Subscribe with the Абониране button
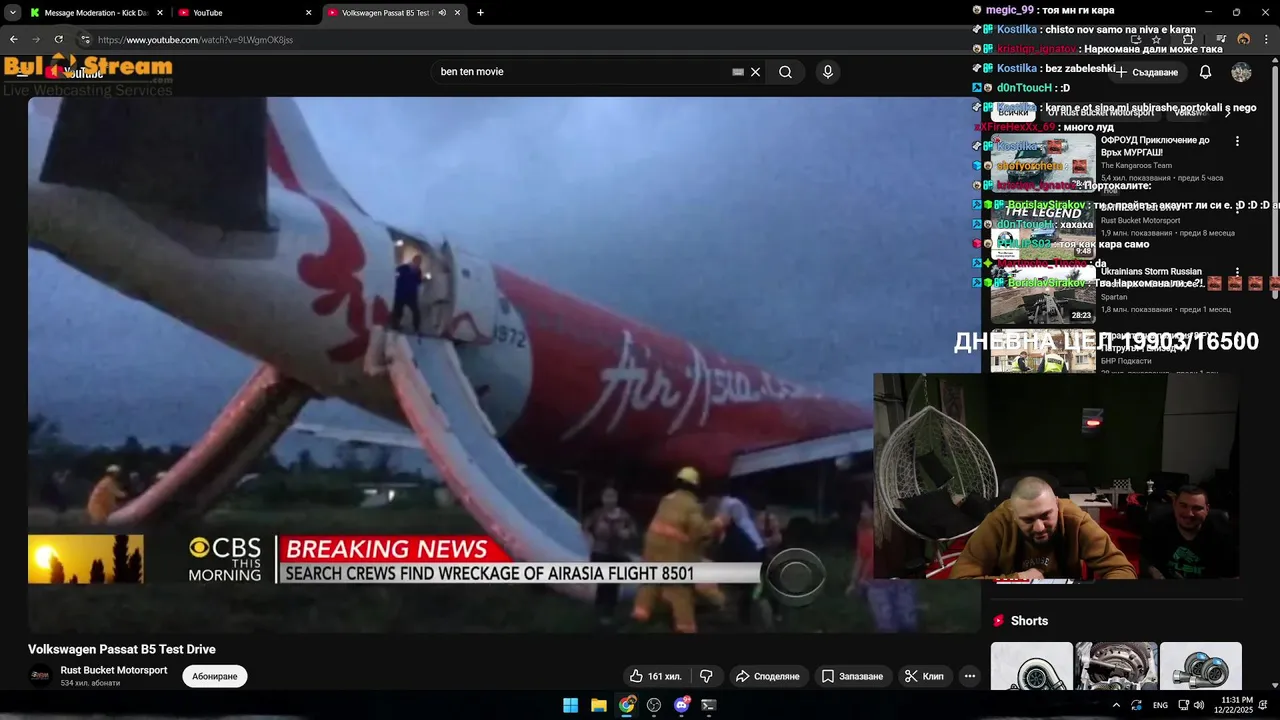 [215, 677]
